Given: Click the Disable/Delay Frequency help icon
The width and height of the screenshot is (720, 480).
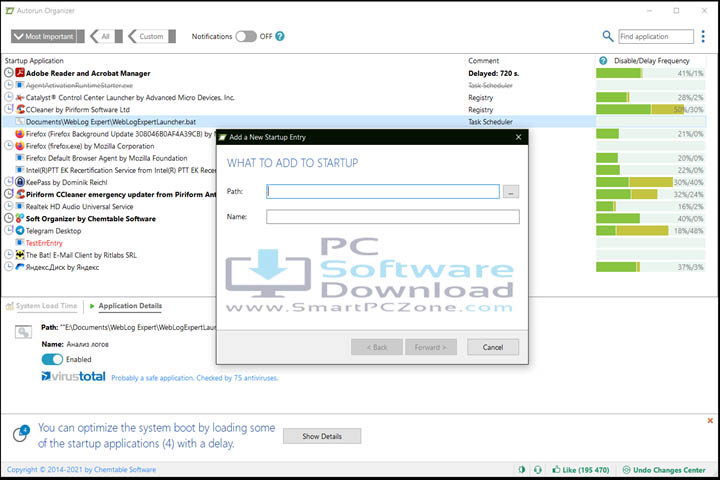Looking at the screenshot, I should 603,61.
